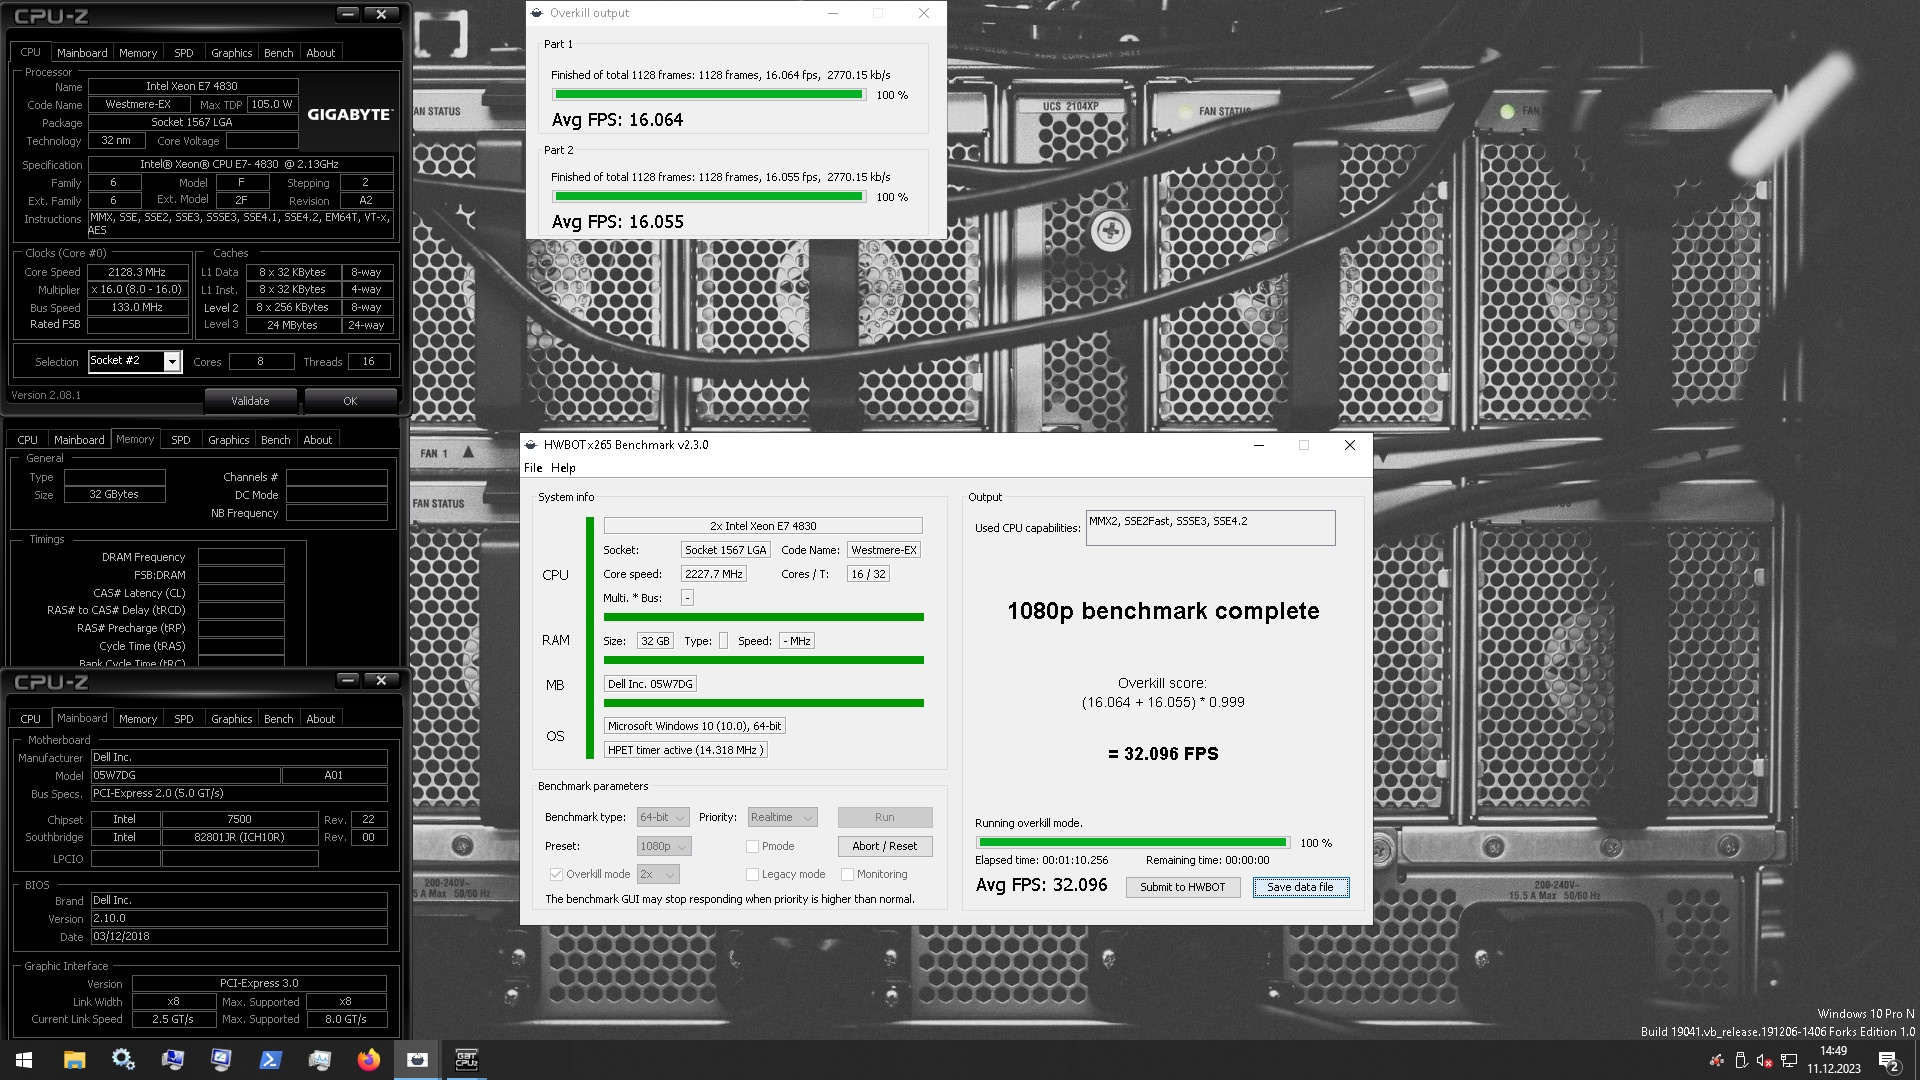Screen dimensions: 1920x1080
Task: Click the Core speed 2227.7 MHz value
Action: click(714, 574)
